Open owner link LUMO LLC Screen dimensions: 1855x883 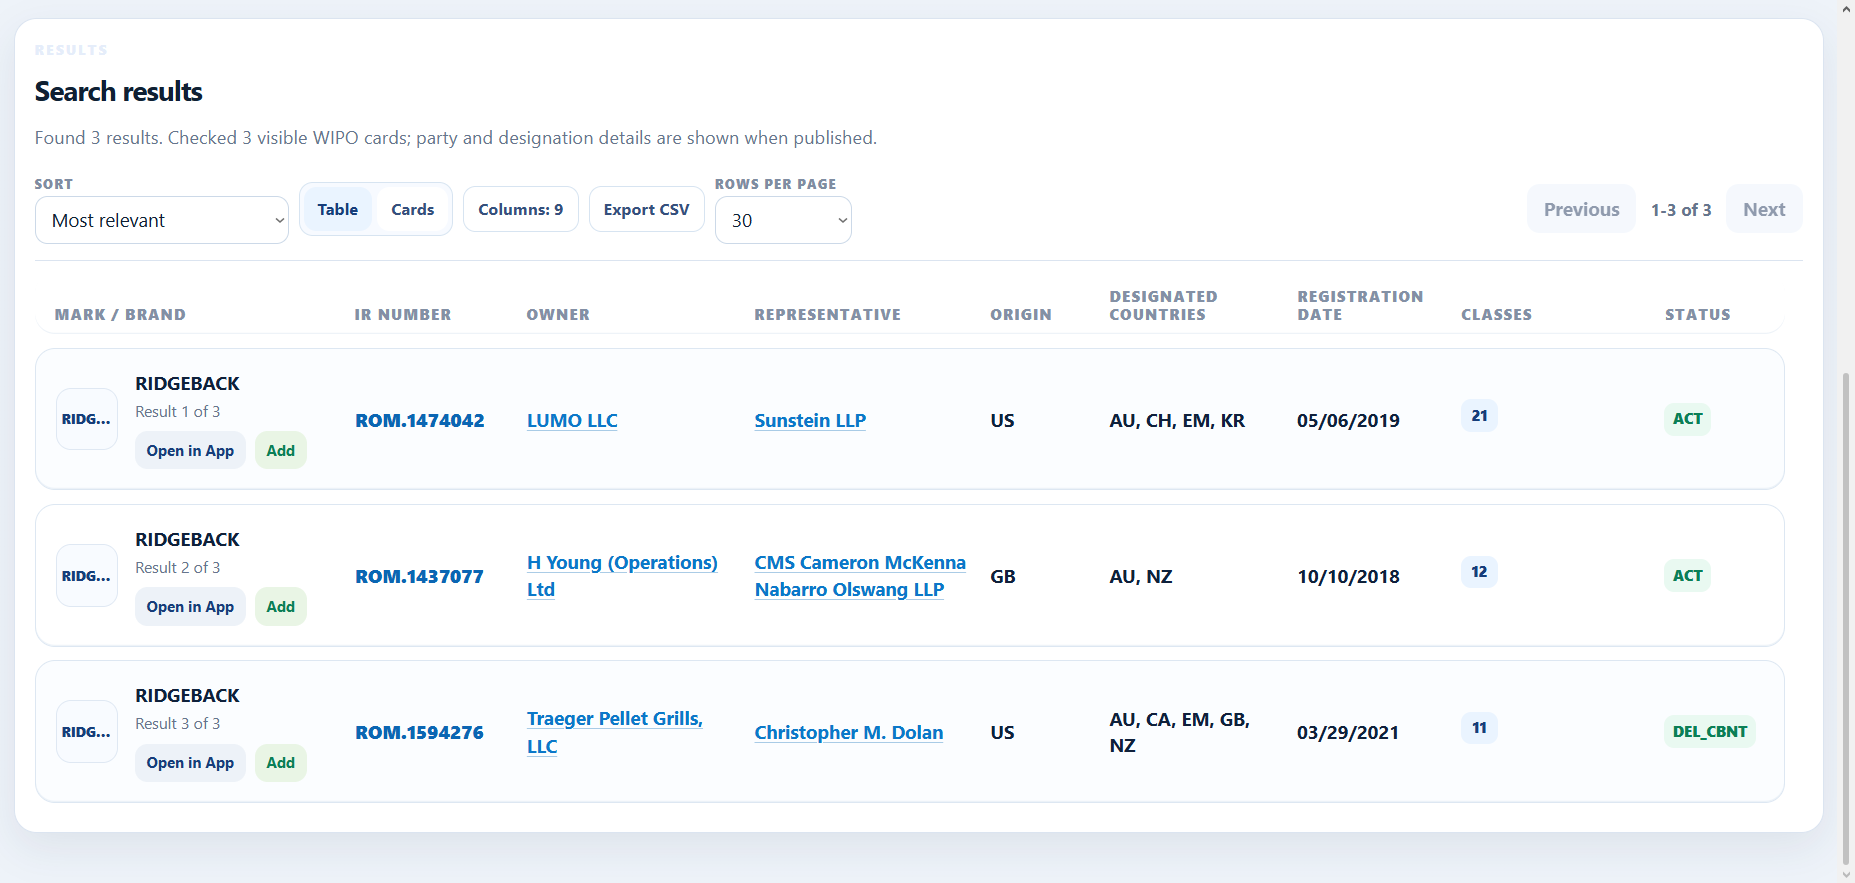[572, 421]
